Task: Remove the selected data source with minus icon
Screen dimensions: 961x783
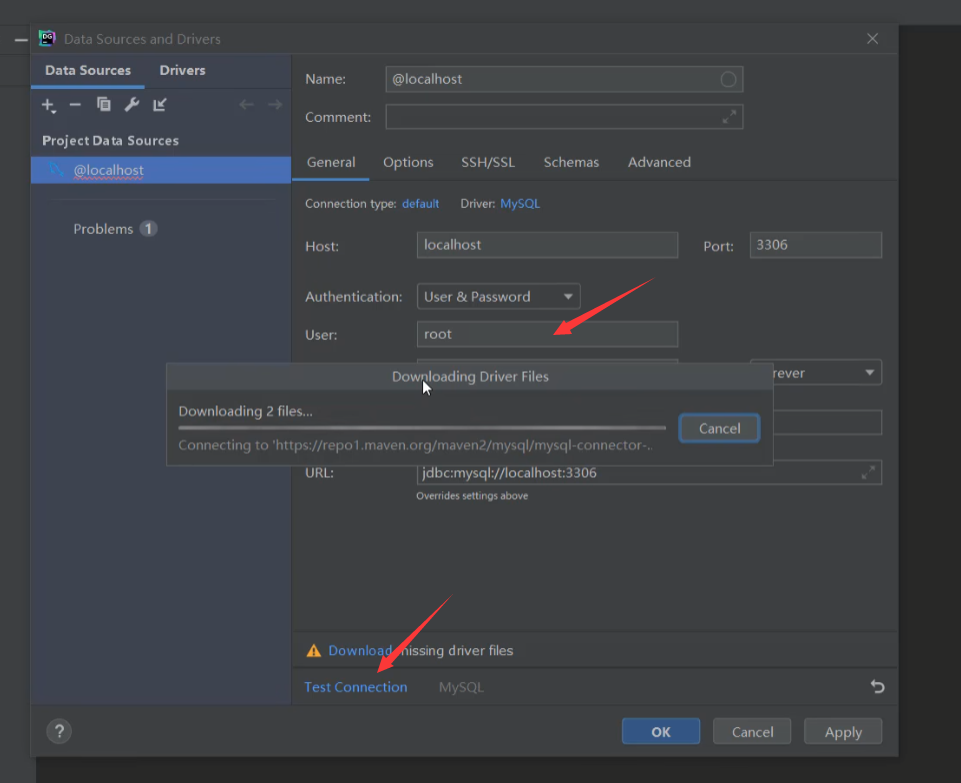Action: click(75, 105)
